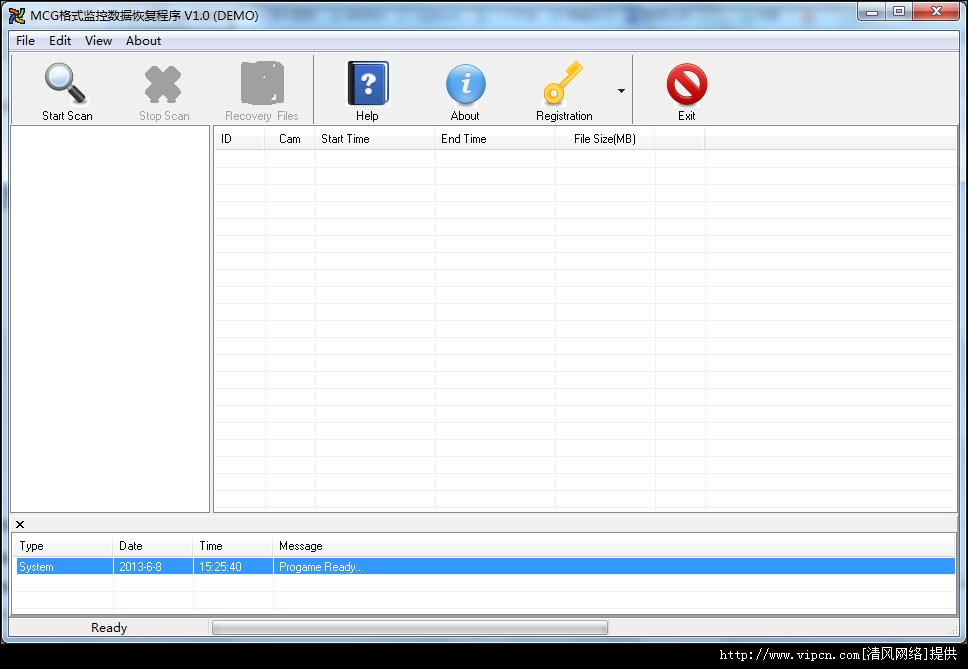968x669 pixels.
Task: Click the resize grip in status bar
Action: [954, 630]
